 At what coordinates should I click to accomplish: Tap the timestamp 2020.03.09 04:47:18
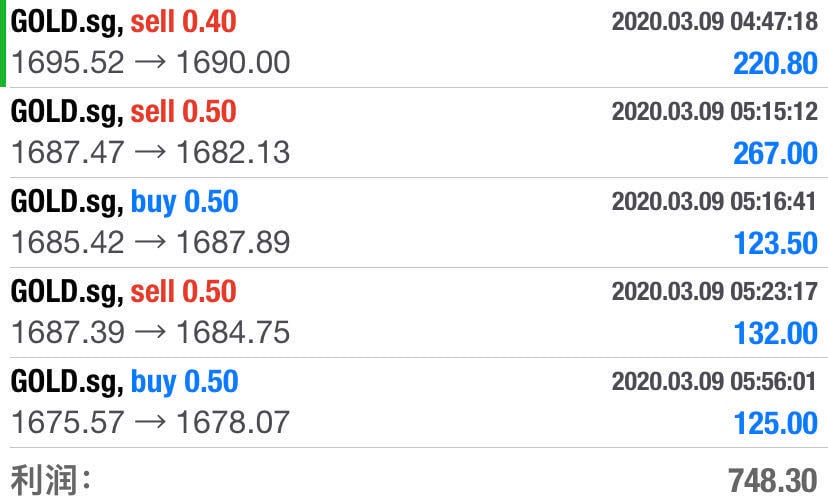[x=714, y=22]
